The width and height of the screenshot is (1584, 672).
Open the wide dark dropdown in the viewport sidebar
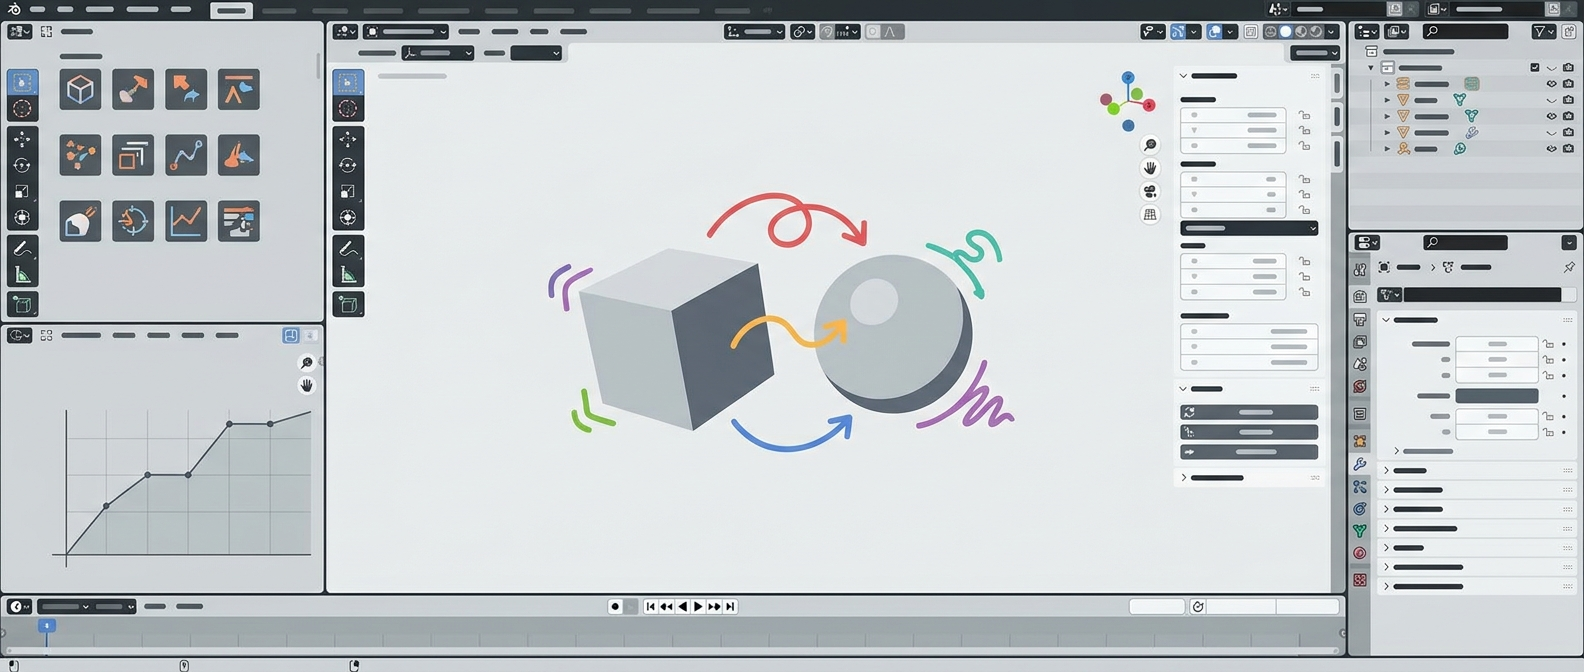click(1249, 228)
